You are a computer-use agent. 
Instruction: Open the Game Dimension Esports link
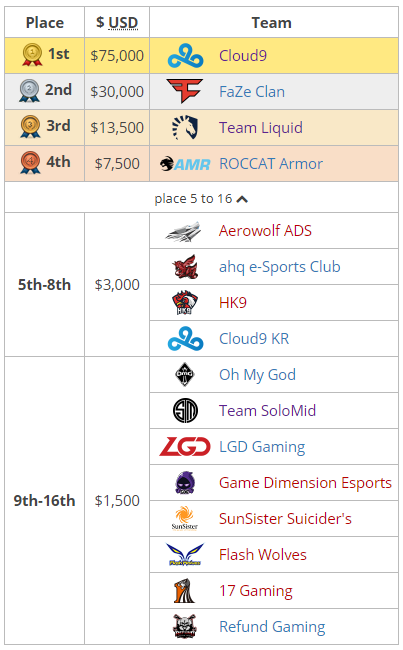point(306,483)
